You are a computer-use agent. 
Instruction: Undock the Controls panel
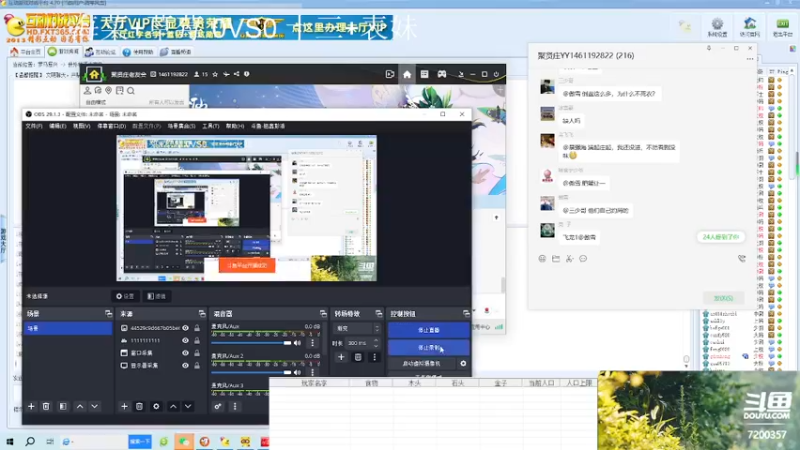pos(466,313)
